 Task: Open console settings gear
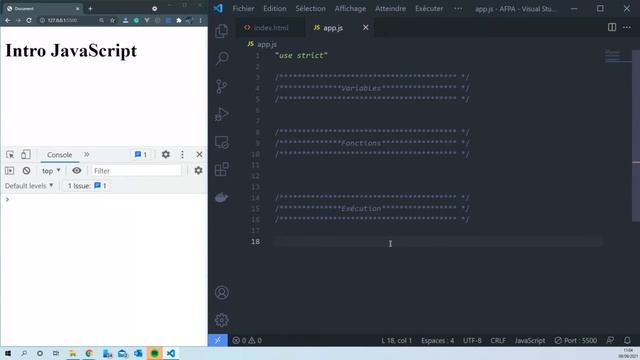click(198, 171)
